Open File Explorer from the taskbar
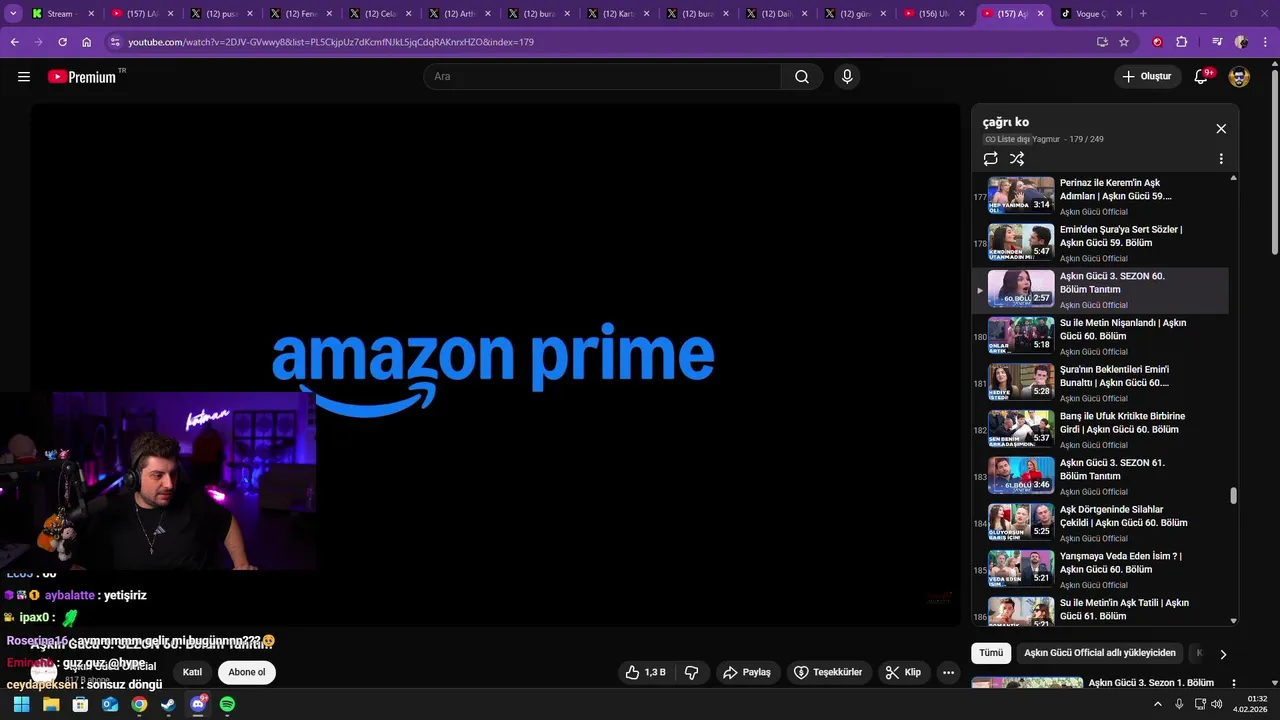Screen dimensions: 1280x720 tap(51, 704)
